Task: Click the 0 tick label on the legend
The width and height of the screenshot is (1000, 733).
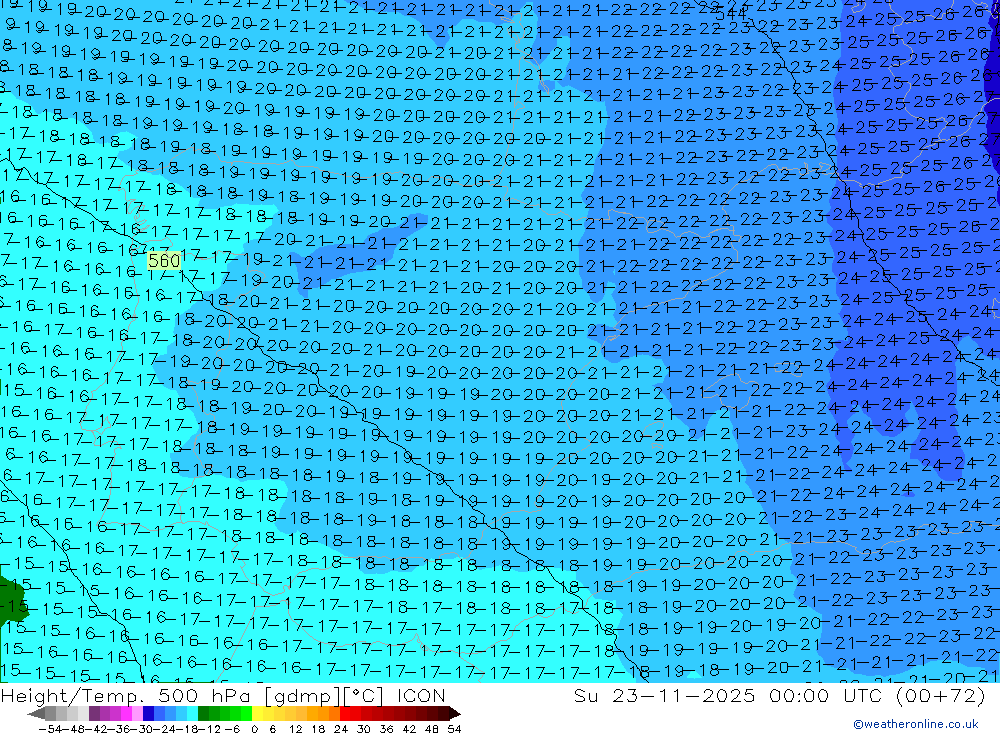Action: click(254, 729)
